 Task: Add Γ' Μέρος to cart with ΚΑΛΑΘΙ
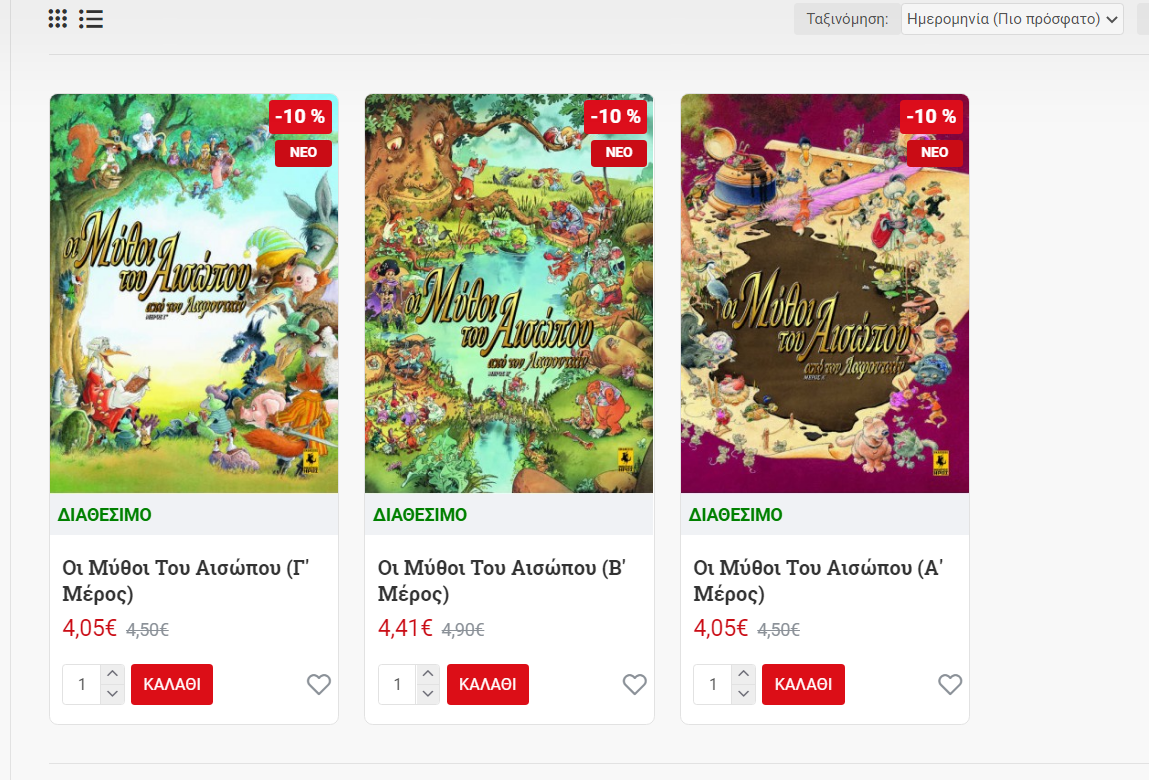tap(172, 684)
